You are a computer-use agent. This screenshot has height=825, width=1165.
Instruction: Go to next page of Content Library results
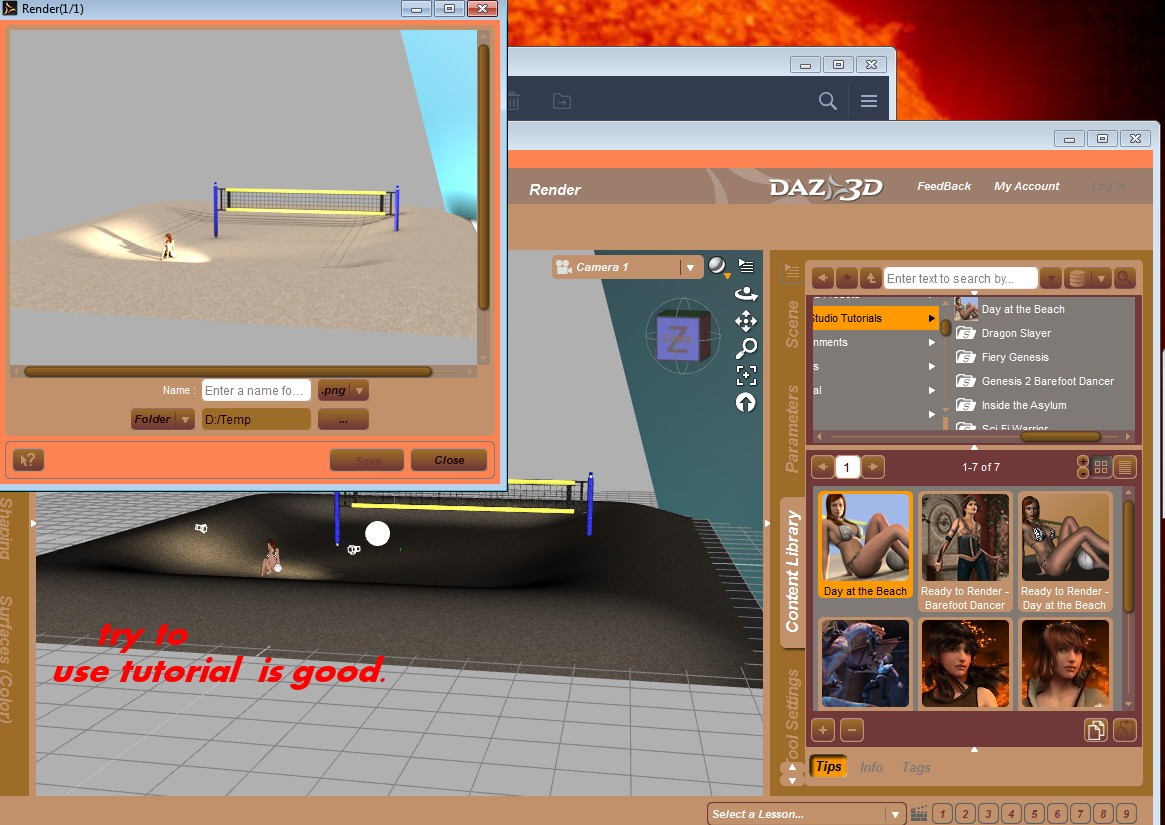click(x=873, y=467)
